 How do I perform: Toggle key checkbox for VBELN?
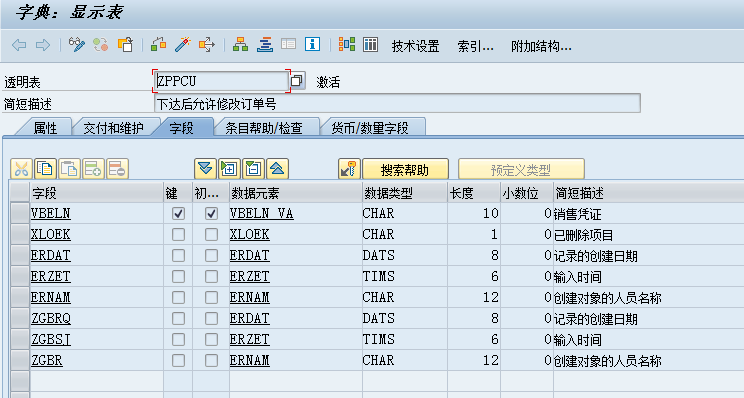[178, 213]
